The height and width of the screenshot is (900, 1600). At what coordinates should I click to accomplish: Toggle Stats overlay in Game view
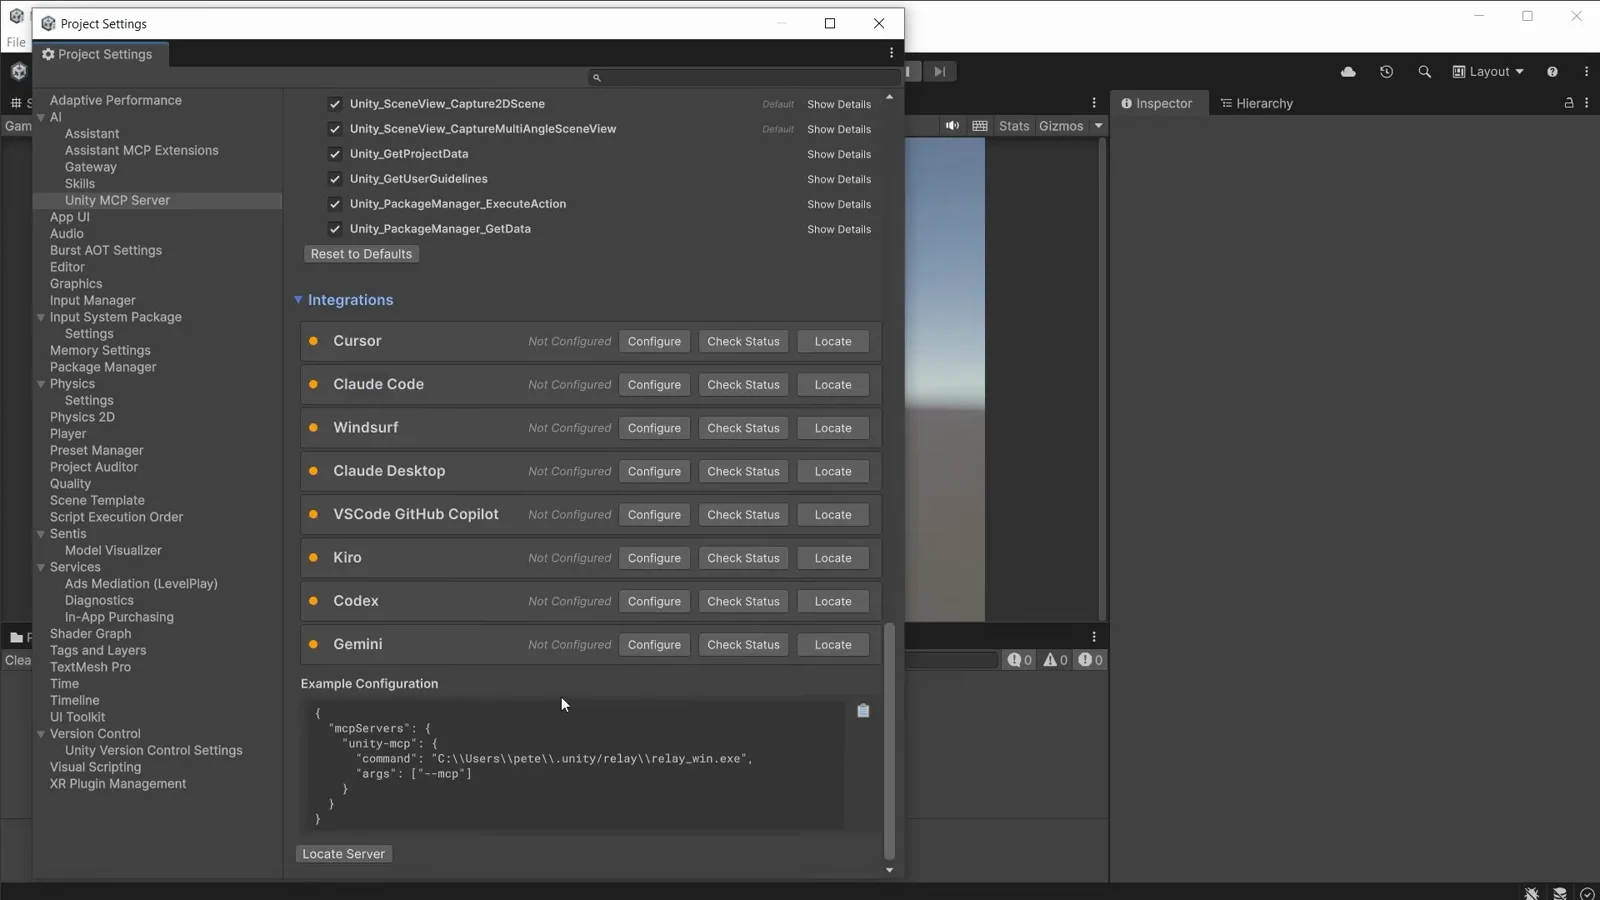(x=1014, y=126)
